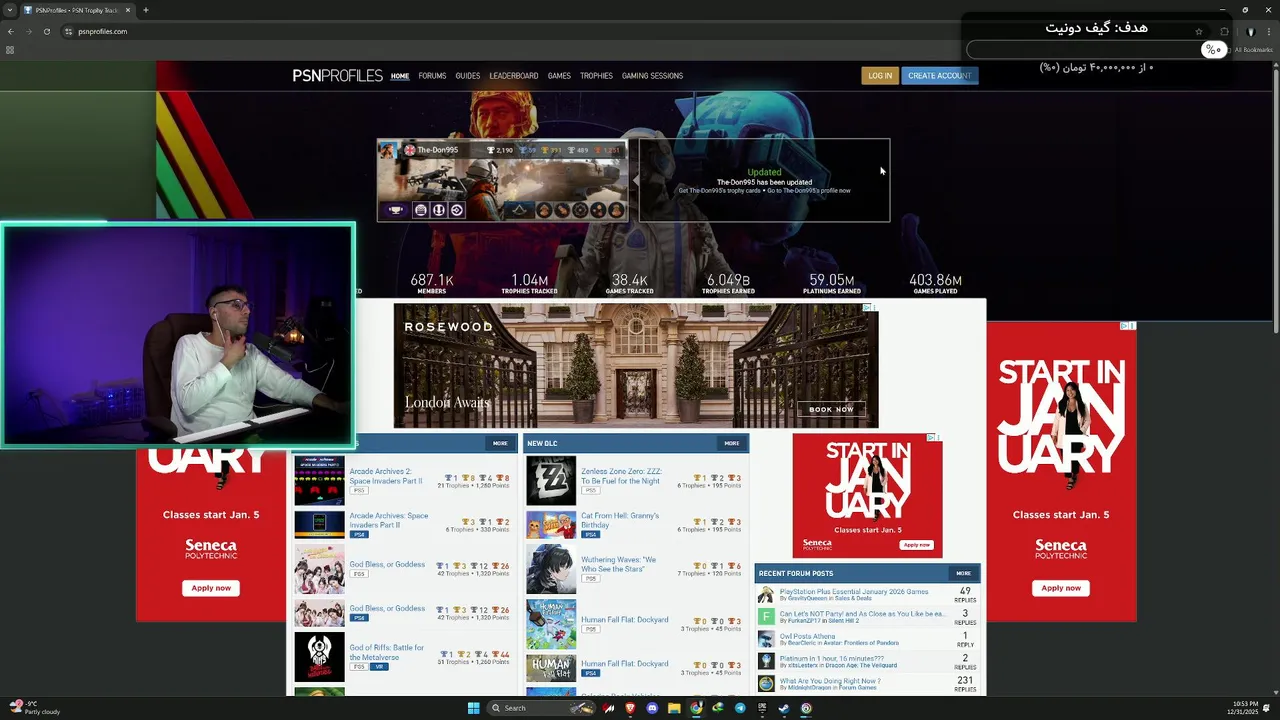Click the Human Fall Flat: Dockyard PS4 thumbnail

point(551,667)
